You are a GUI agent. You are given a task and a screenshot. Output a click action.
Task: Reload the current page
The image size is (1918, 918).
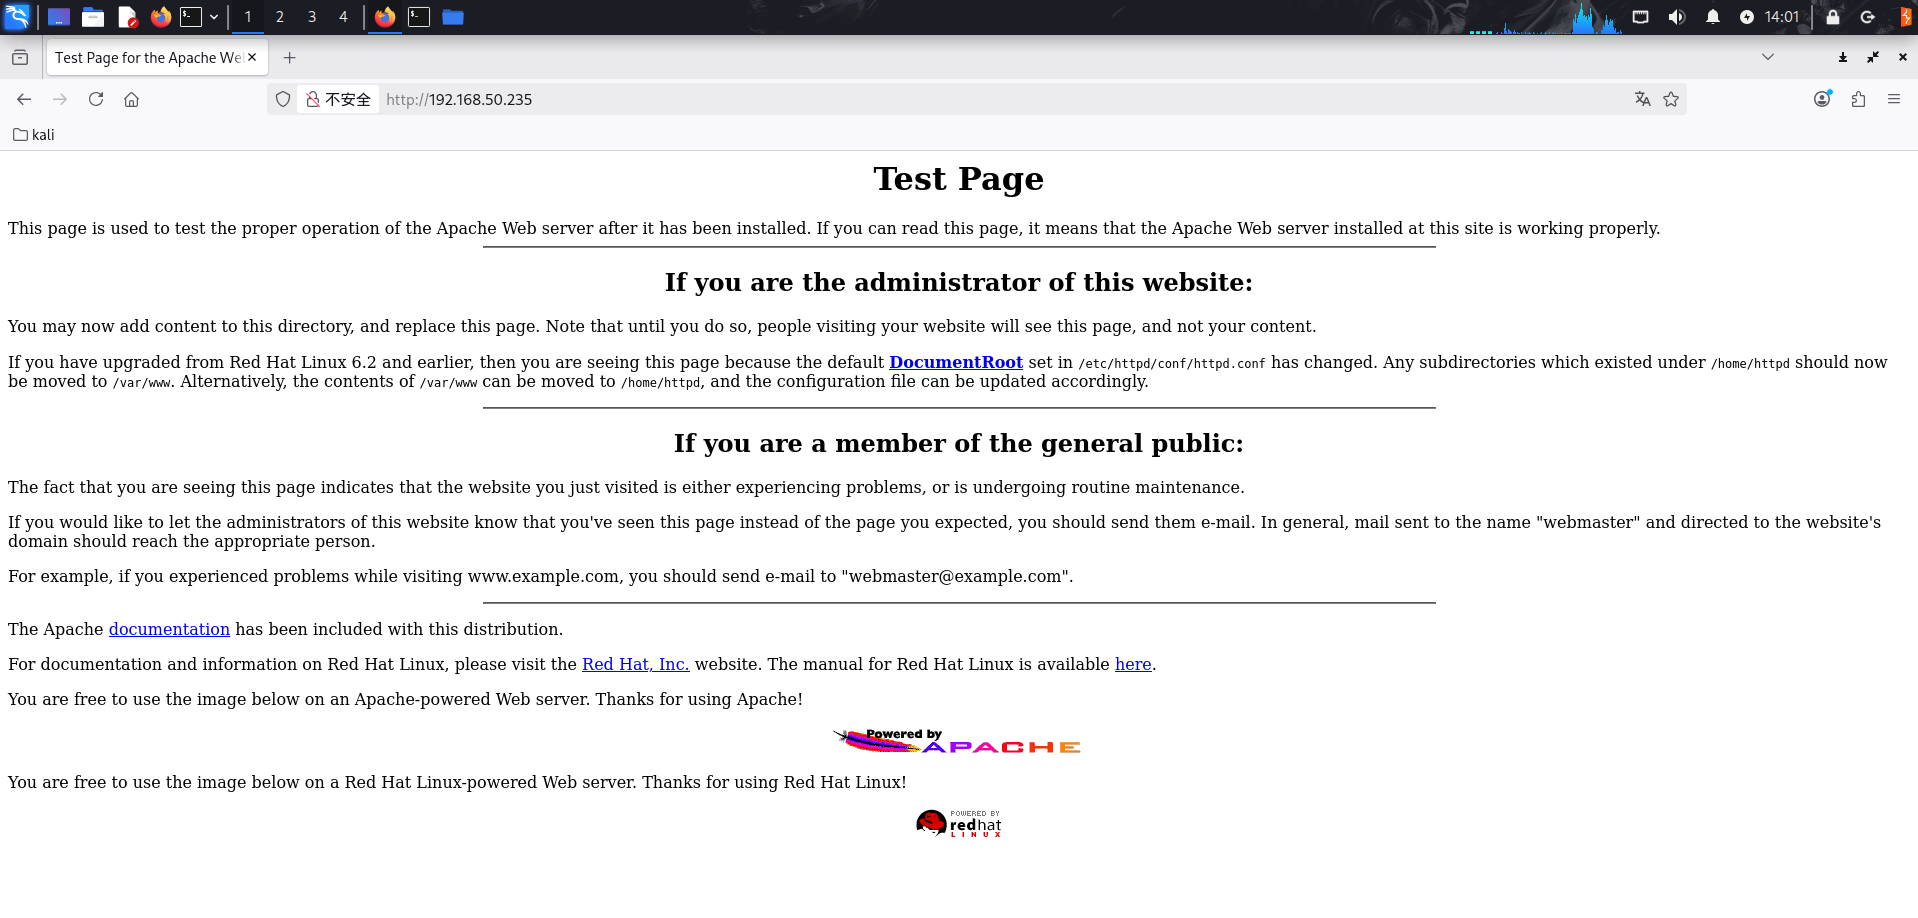click(96, 99)
